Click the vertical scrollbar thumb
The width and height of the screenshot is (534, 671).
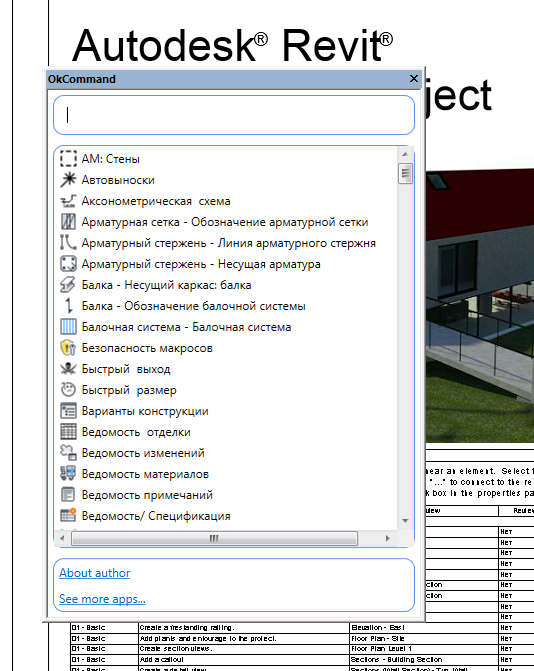[x=405, y=173]
